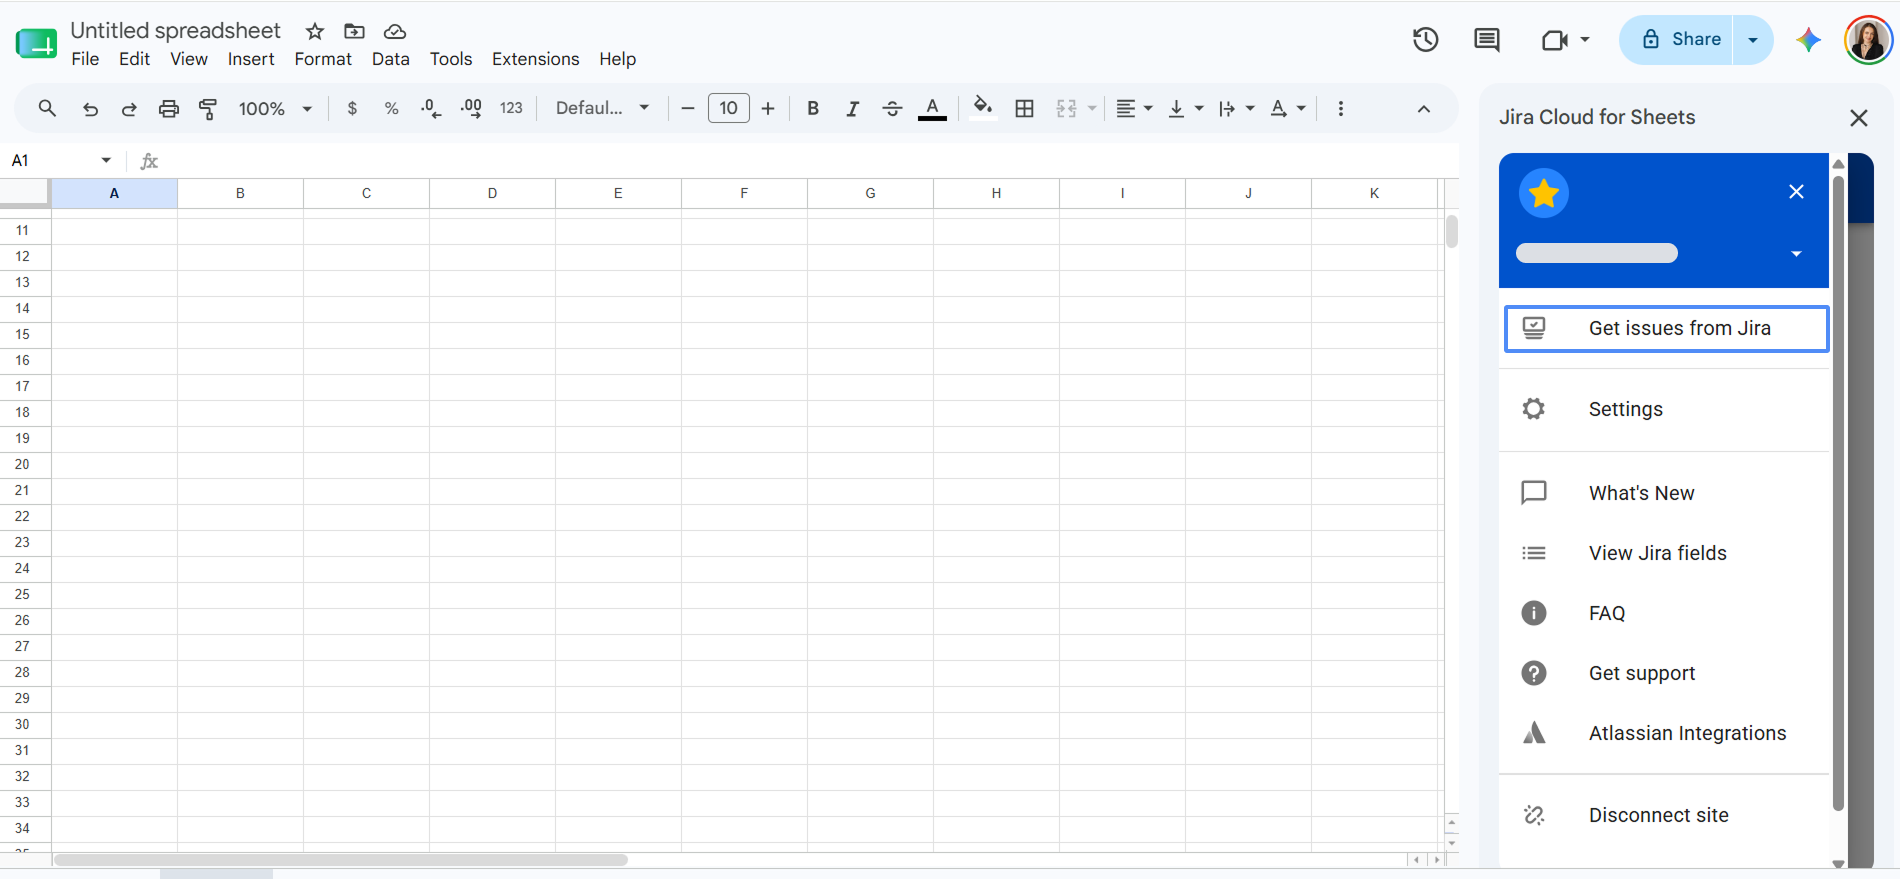Open the Default font dropdown
Image resolution: width=1900 pixels, height=879 pixels.
[603, 108]
